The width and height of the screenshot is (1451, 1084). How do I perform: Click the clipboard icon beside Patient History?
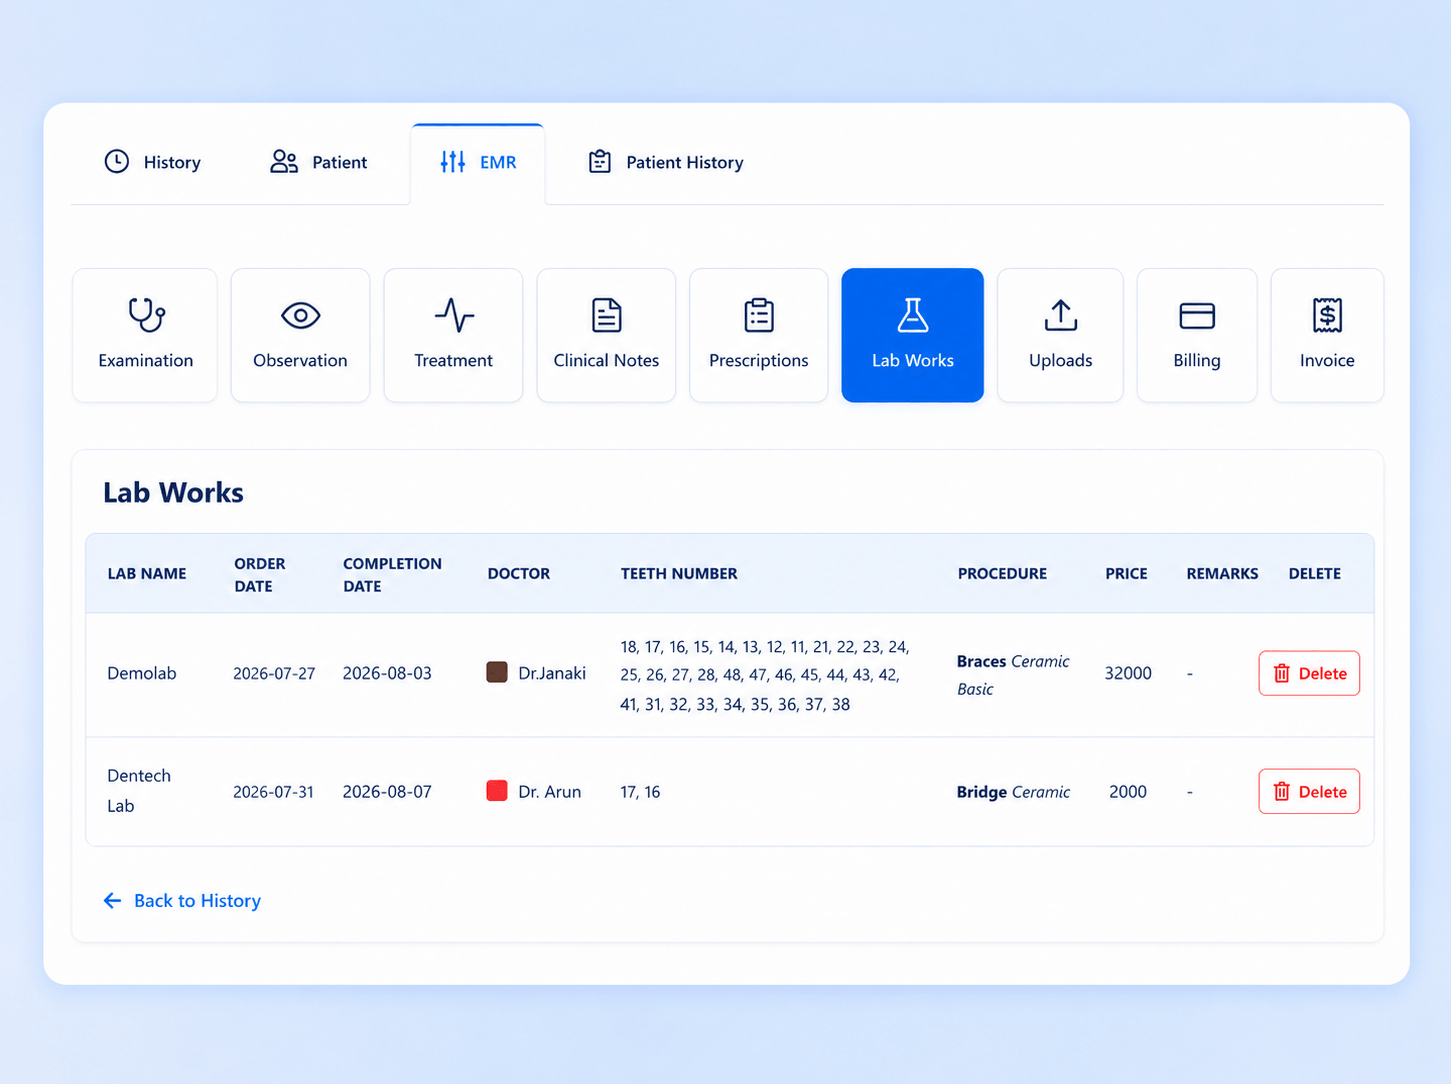(600, 162)
